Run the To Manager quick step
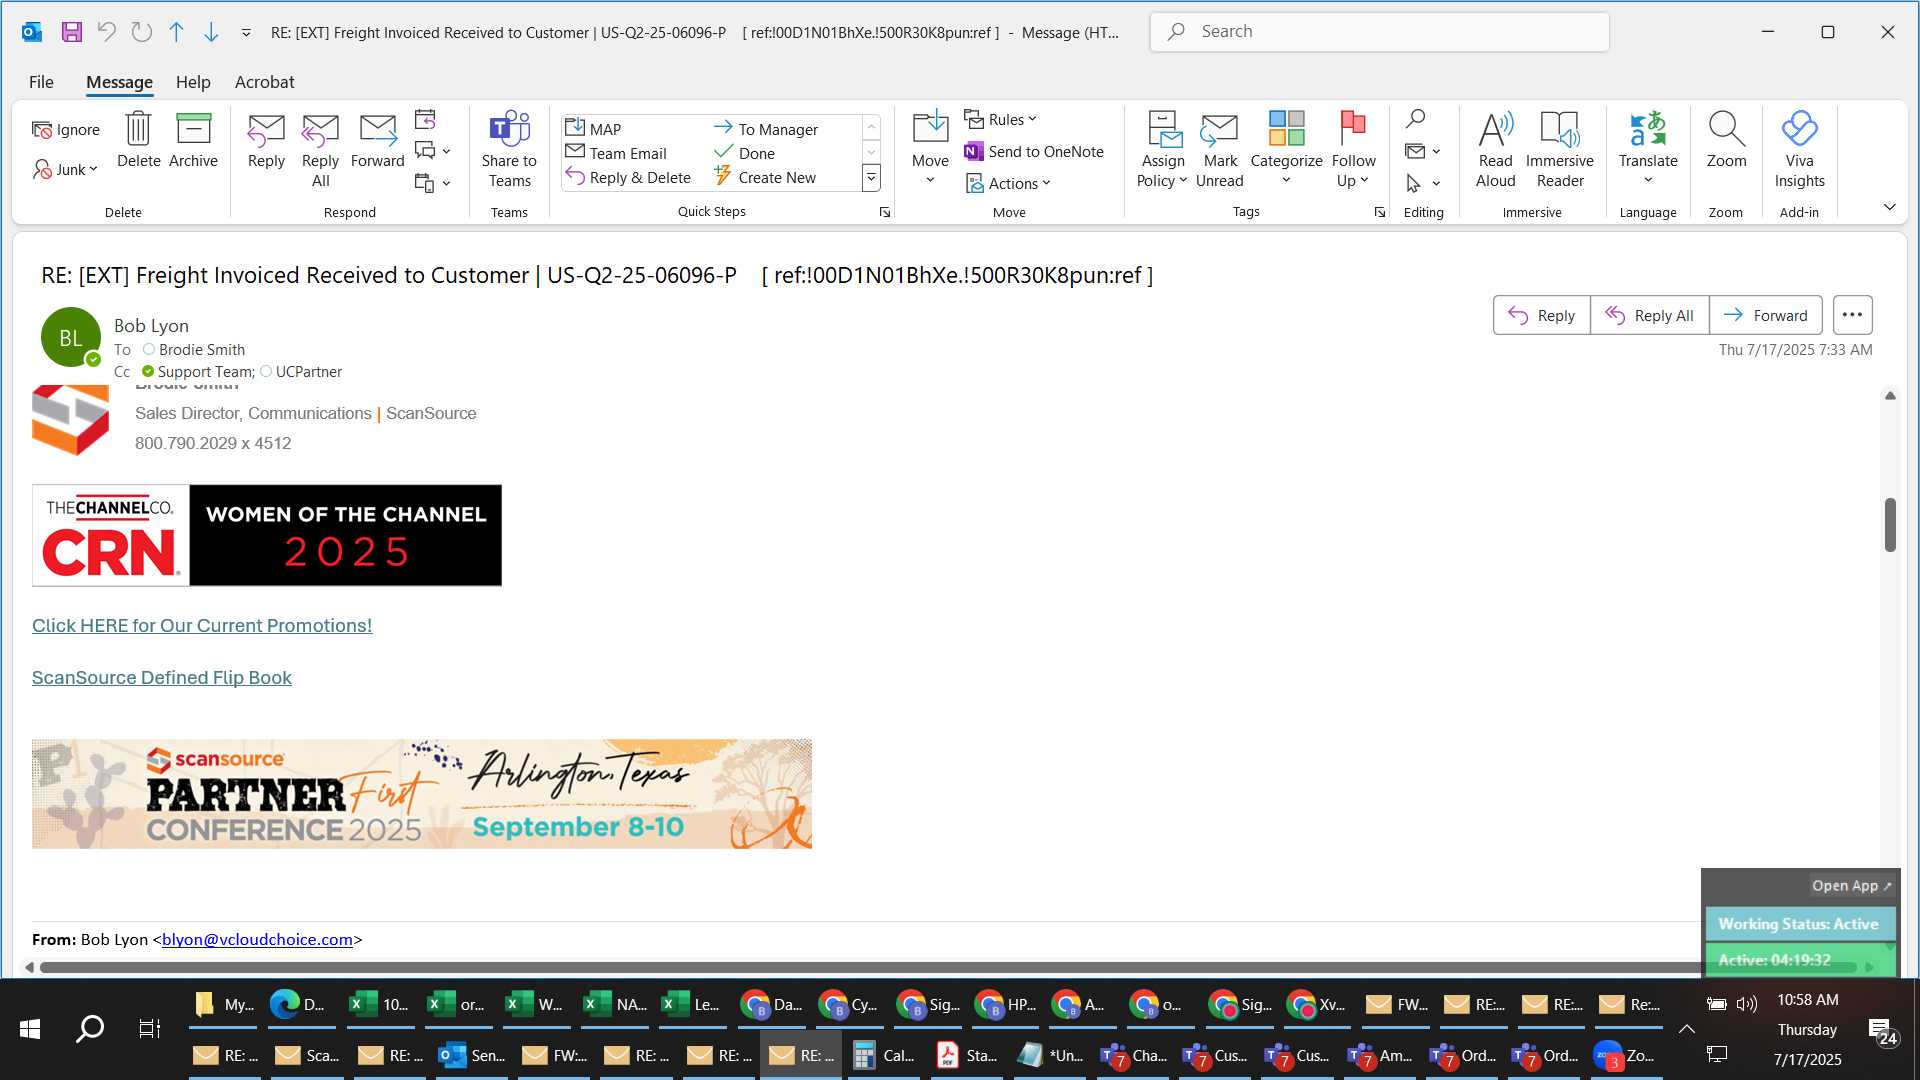Viewport: 1920px width, 1080px height. point(766,128)
